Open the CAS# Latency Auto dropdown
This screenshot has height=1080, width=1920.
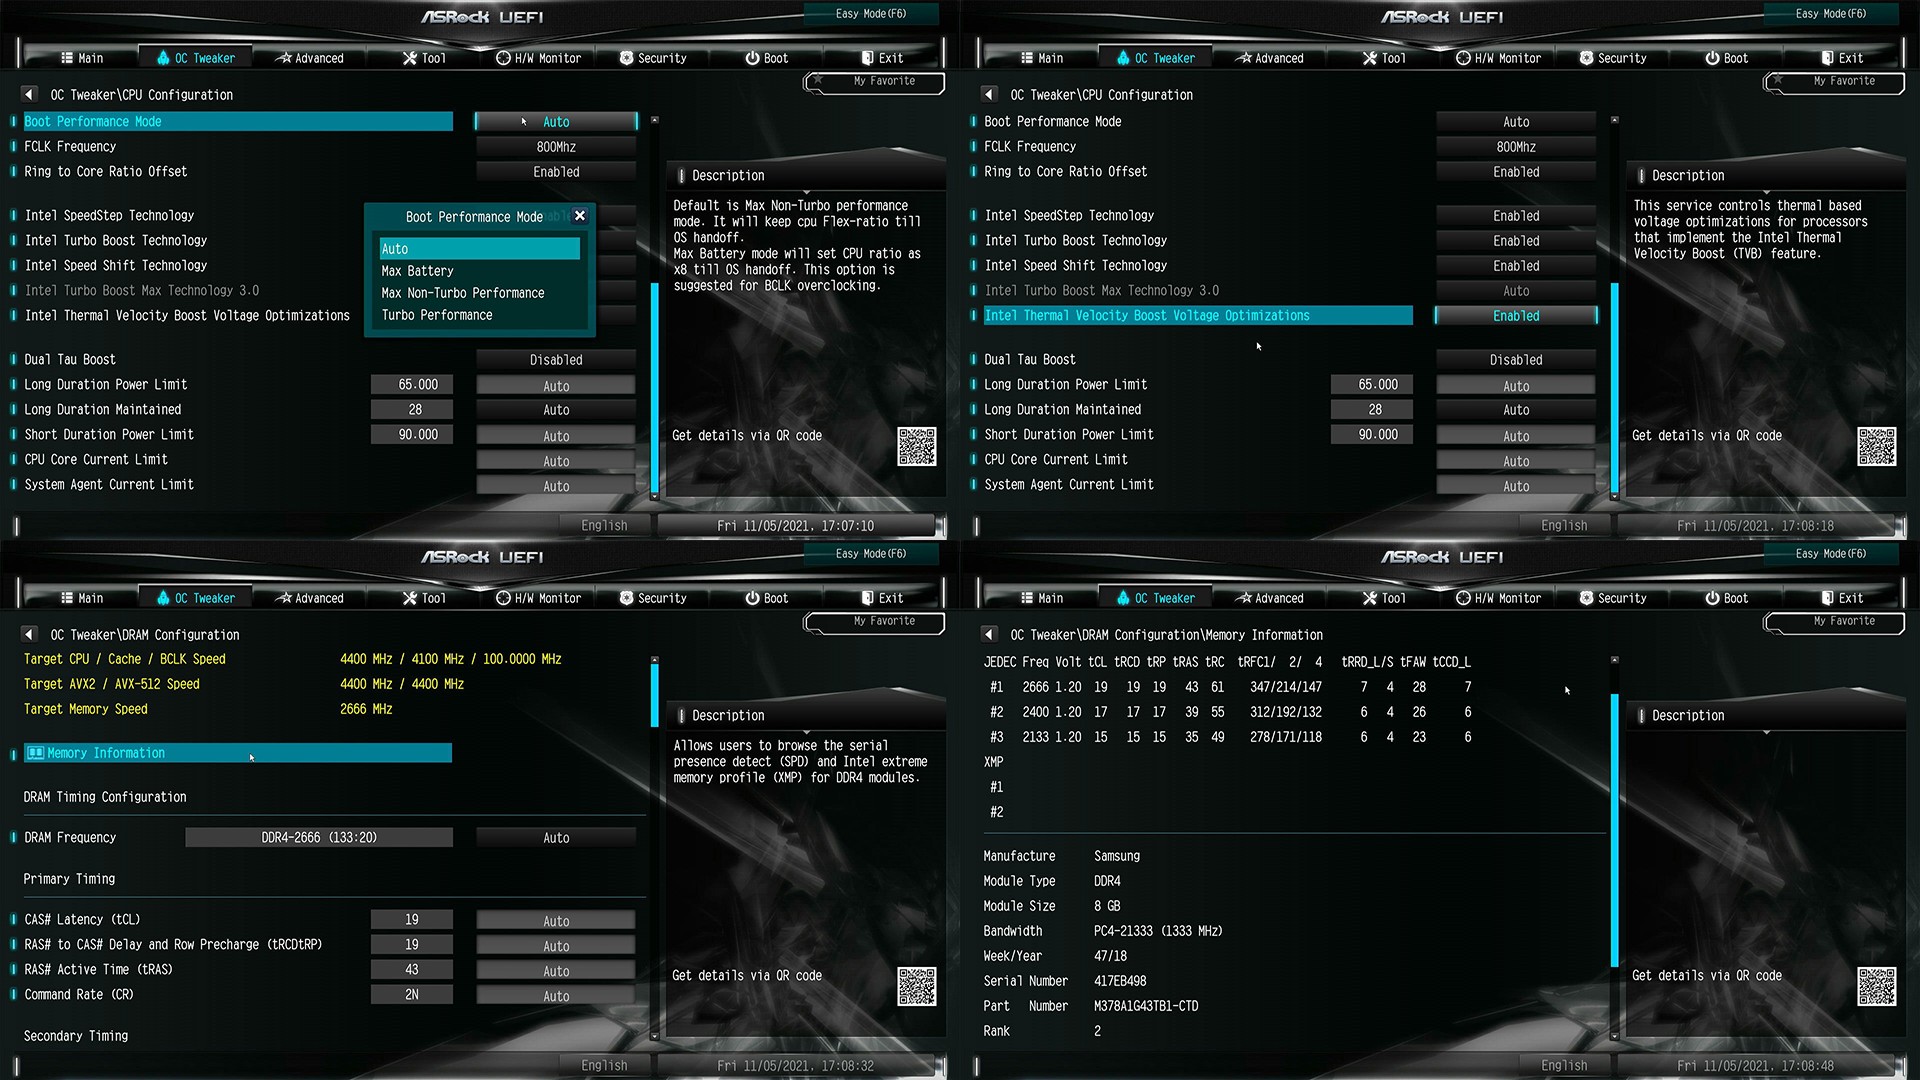point(556,921)
